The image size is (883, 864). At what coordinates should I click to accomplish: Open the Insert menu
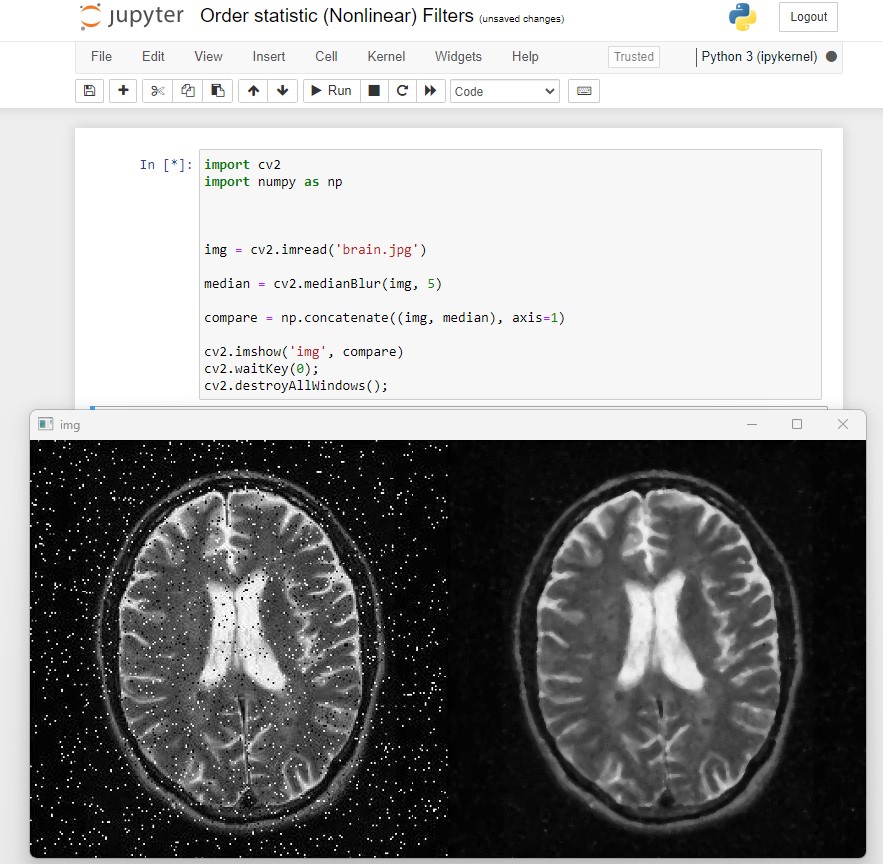click(269, 57)
